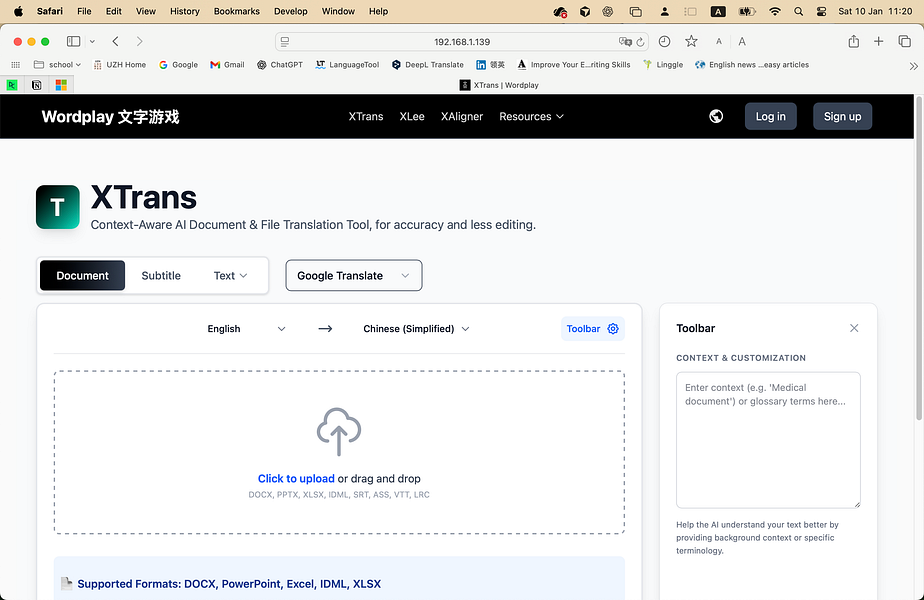This screenshot has width=924, height=600.
Task: Reload the page with refresh icon
Action: 641,42
